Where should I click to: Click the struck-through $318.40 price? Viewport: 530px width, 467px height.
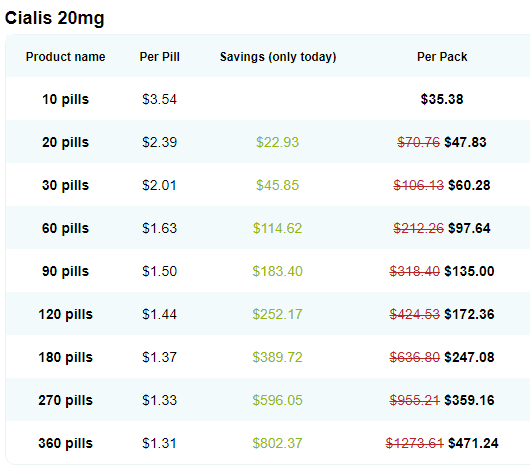point(414,271)
